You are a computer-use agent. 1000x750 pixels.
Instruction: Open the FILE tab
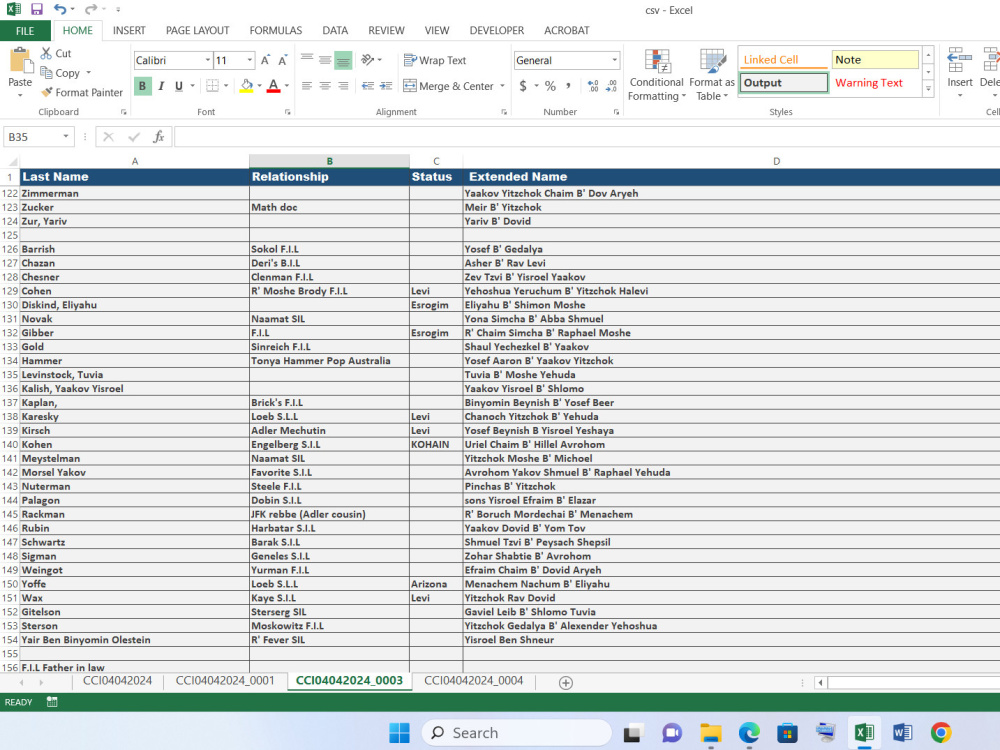(x=25, y=31)
